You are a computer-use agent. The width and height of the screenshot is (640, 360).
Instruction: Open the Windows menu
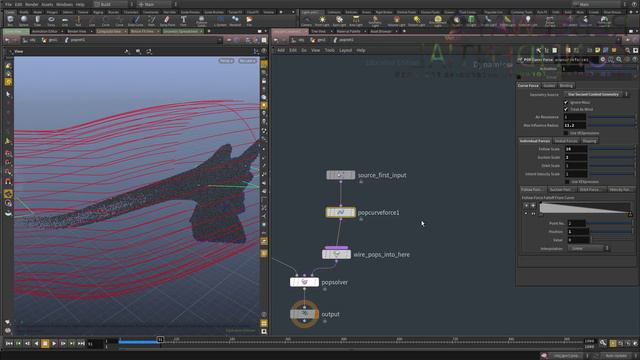coord(64,4)
